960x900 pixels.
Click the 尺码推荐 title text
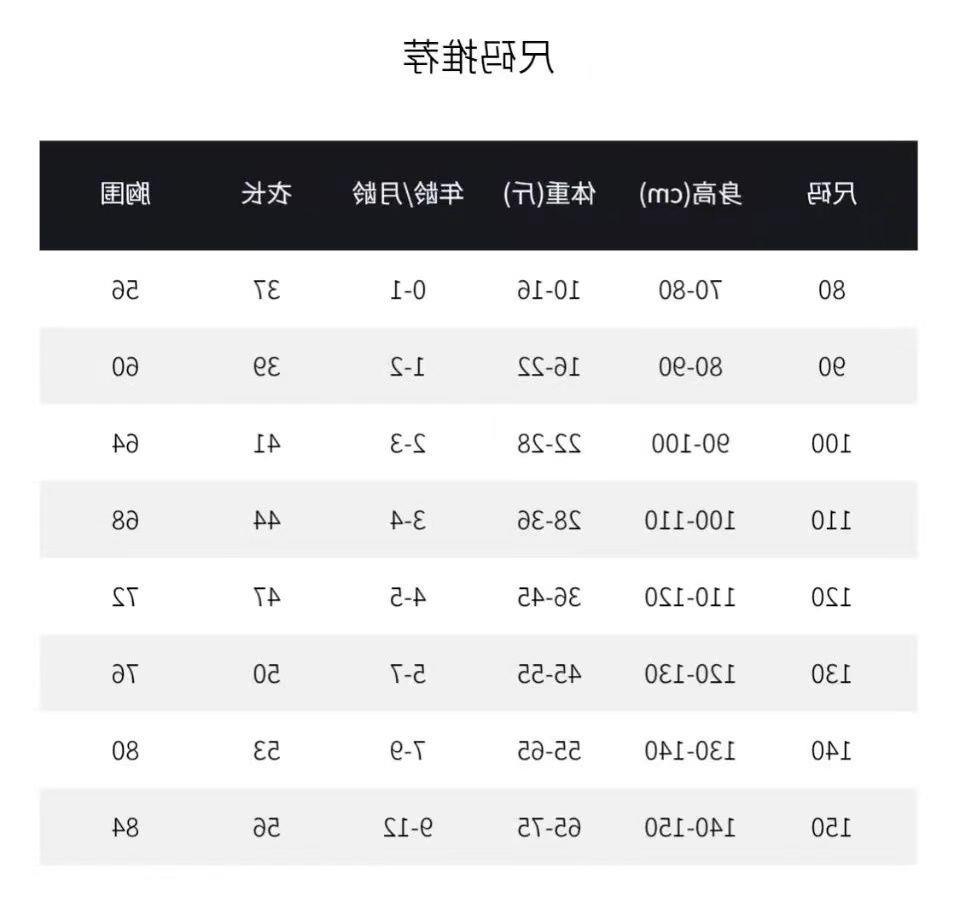[479, 56]
